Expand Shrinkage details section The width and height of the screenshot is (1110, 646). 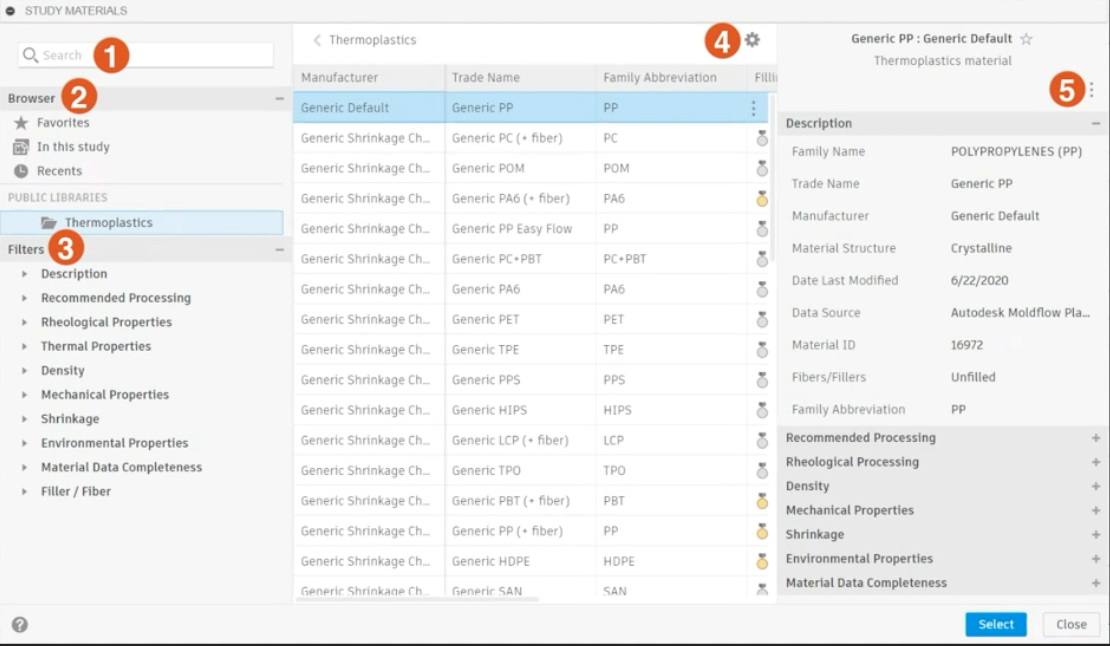coord(1096,534)
